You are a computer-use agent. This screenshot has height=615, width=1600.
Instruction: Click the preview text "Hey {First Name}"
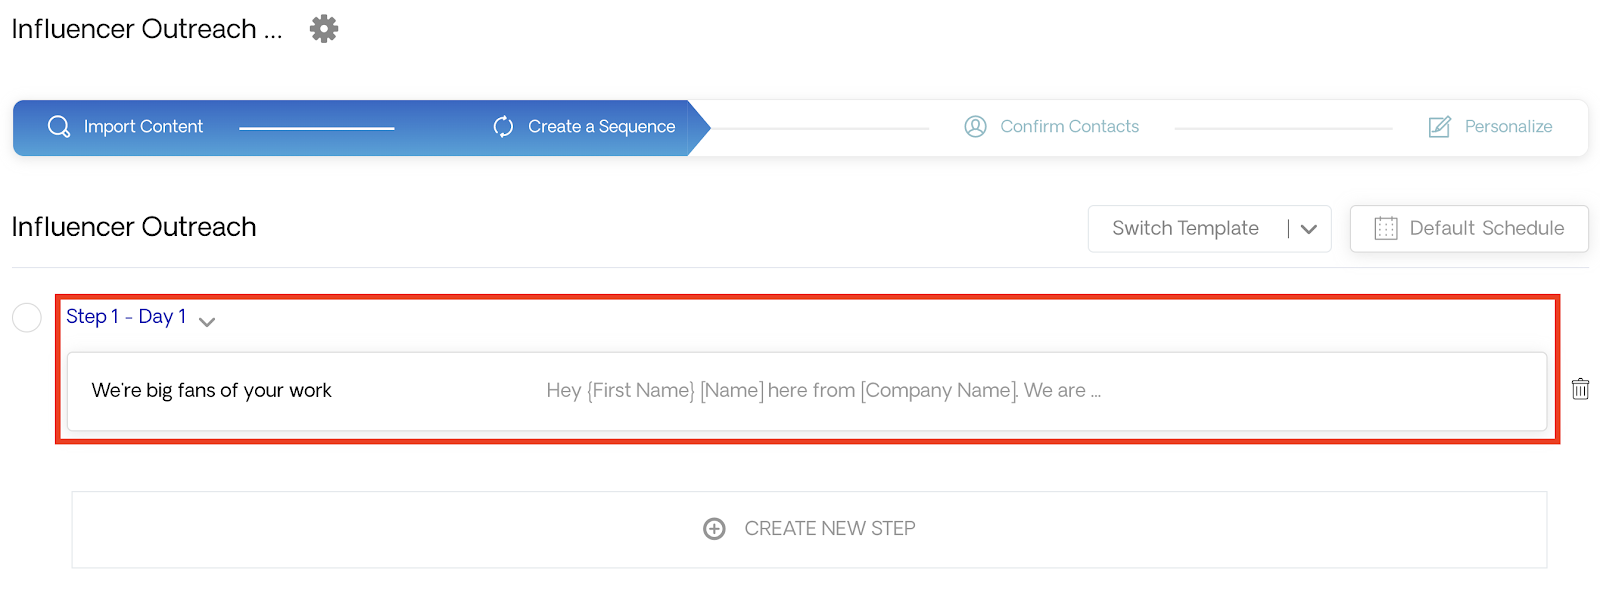pyautogui.click(x=620, y=391)
